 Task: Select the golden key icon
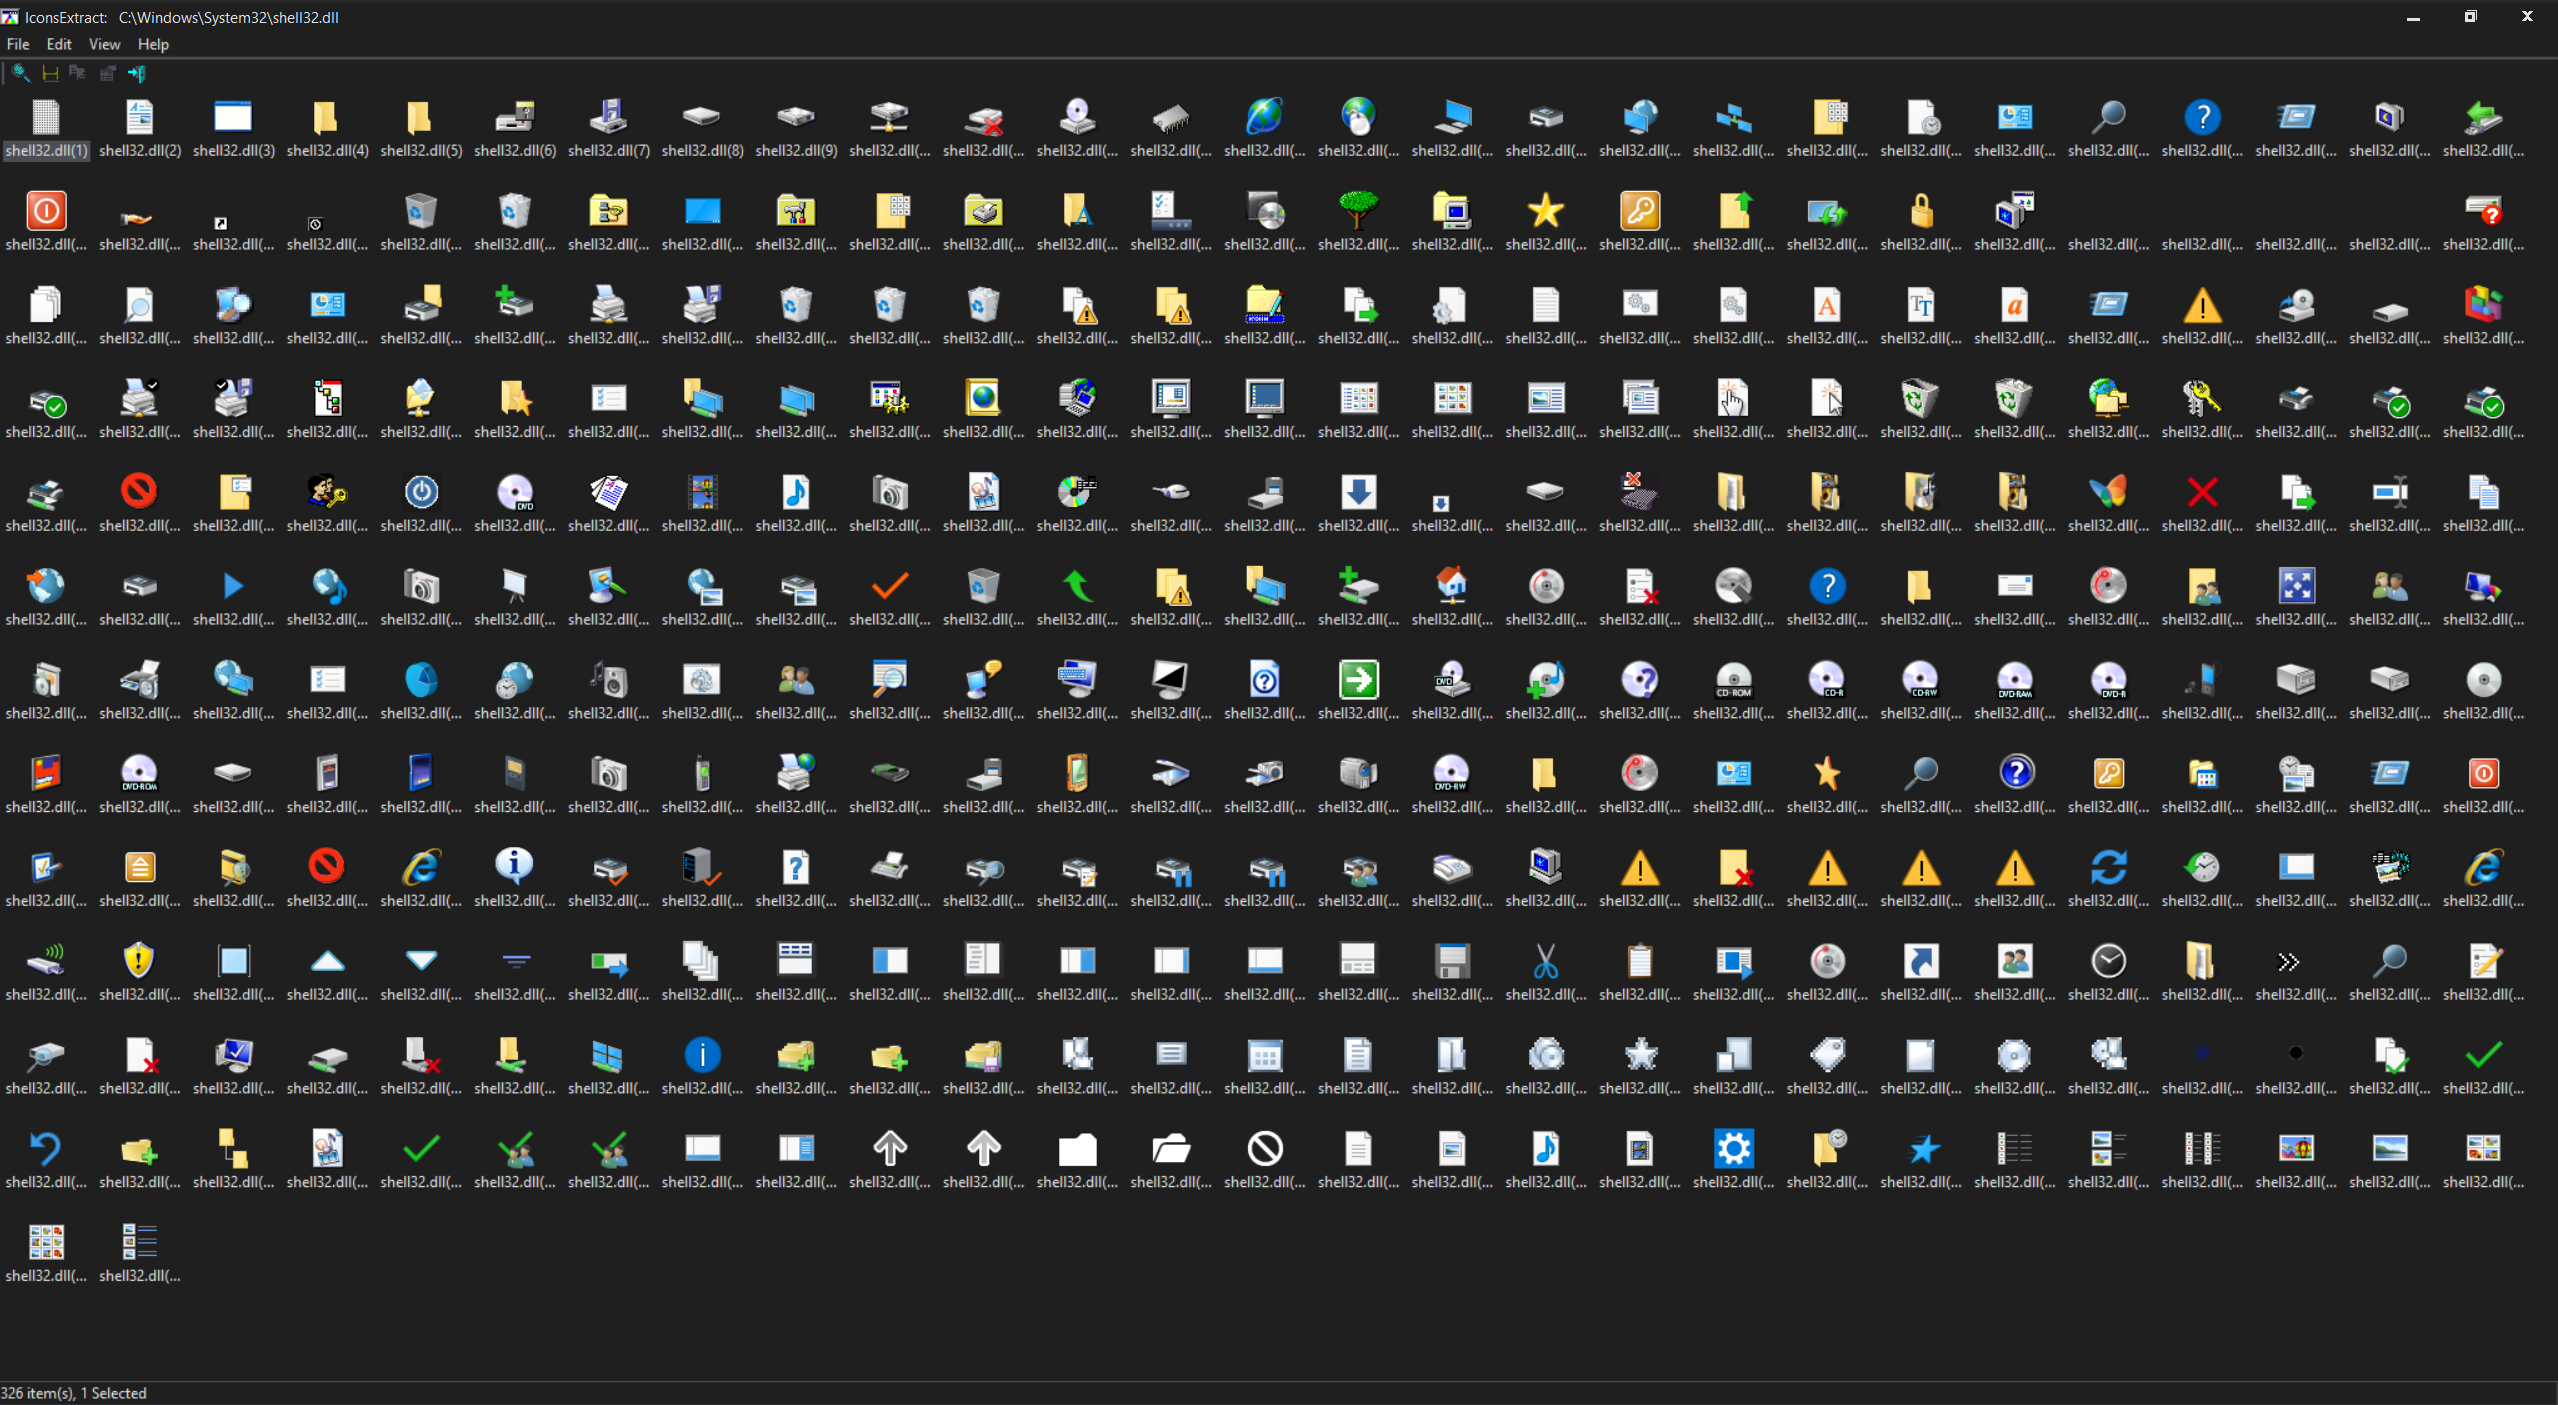(1639, 211)
